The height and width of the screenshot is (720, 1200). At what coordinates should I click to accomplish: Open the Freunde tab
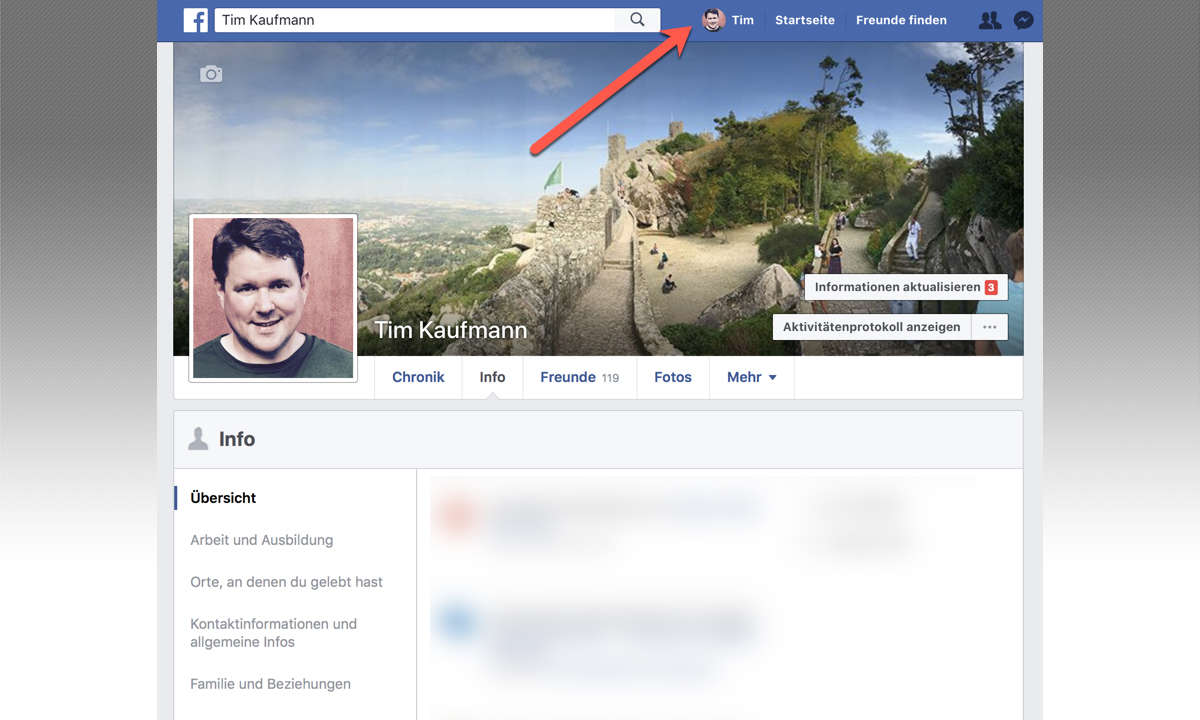coord(579,377)
